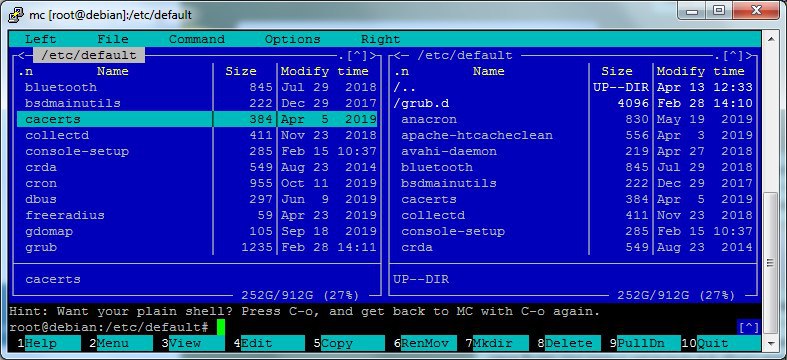Select cacerts highlighted row in left panel
The height and width of the screenshot is (360, 787).
197,119
